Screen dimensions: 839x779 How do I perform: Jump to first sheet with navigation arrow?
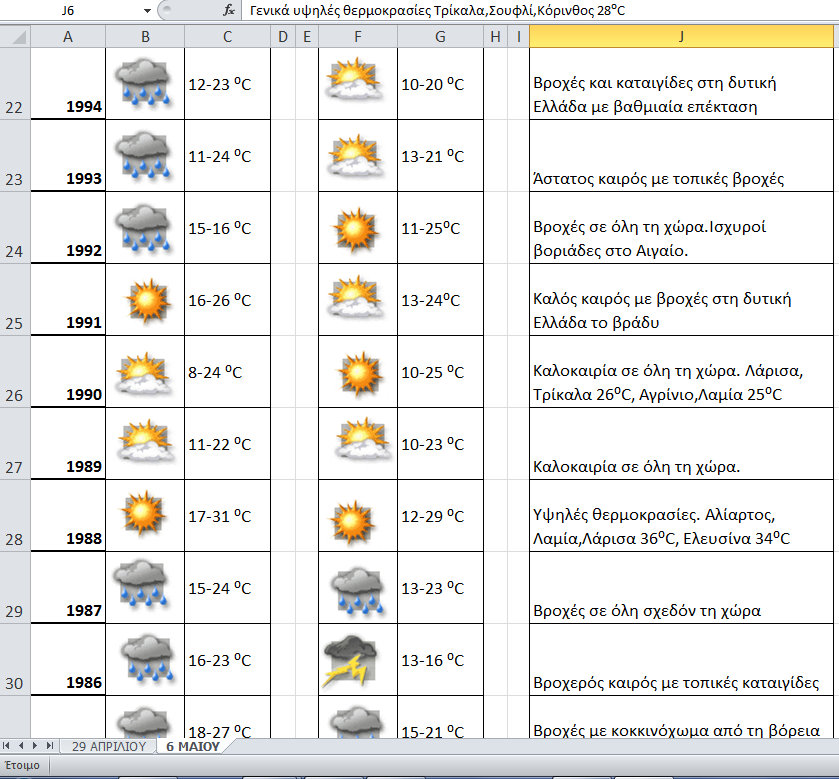pyautogui.click(x=9, y=746)
